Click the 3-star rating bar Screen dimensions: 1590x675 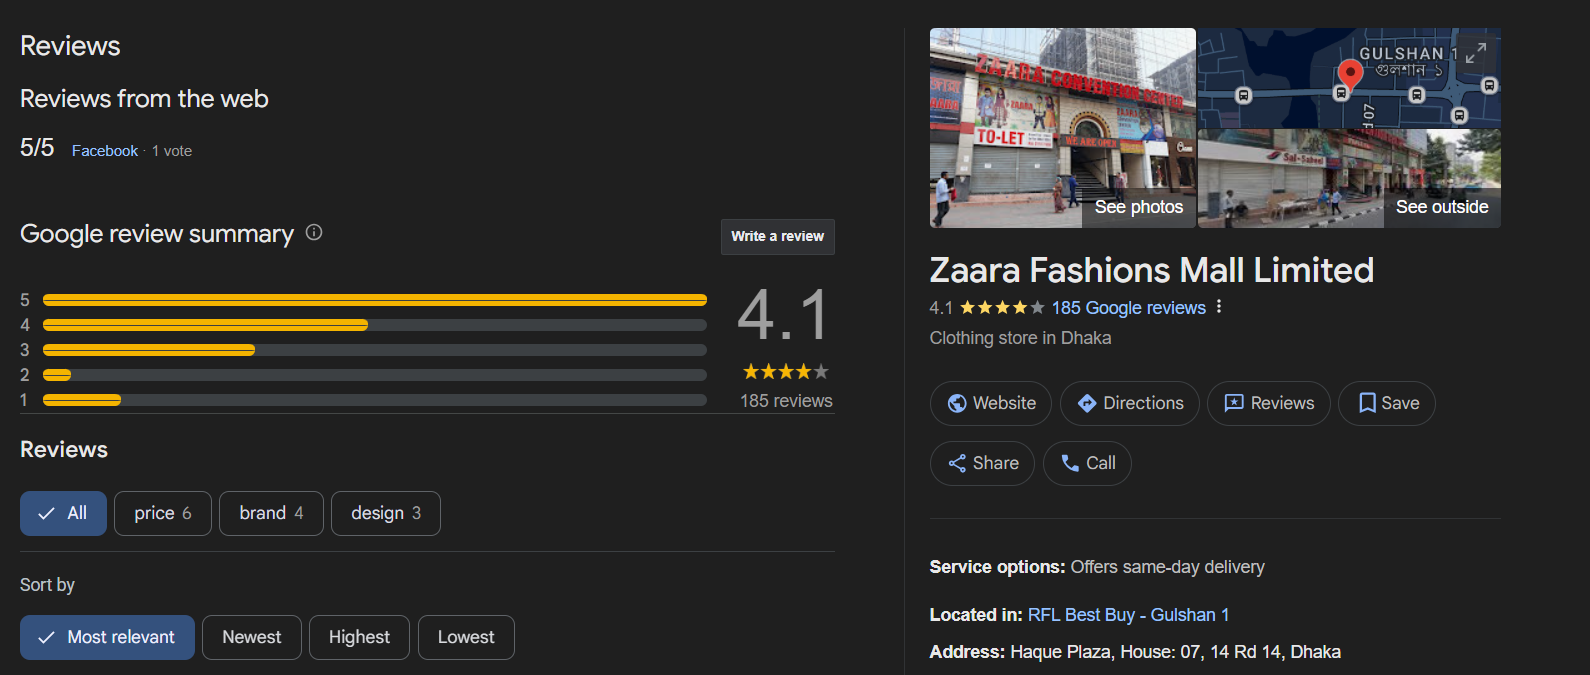pos(375,350)
